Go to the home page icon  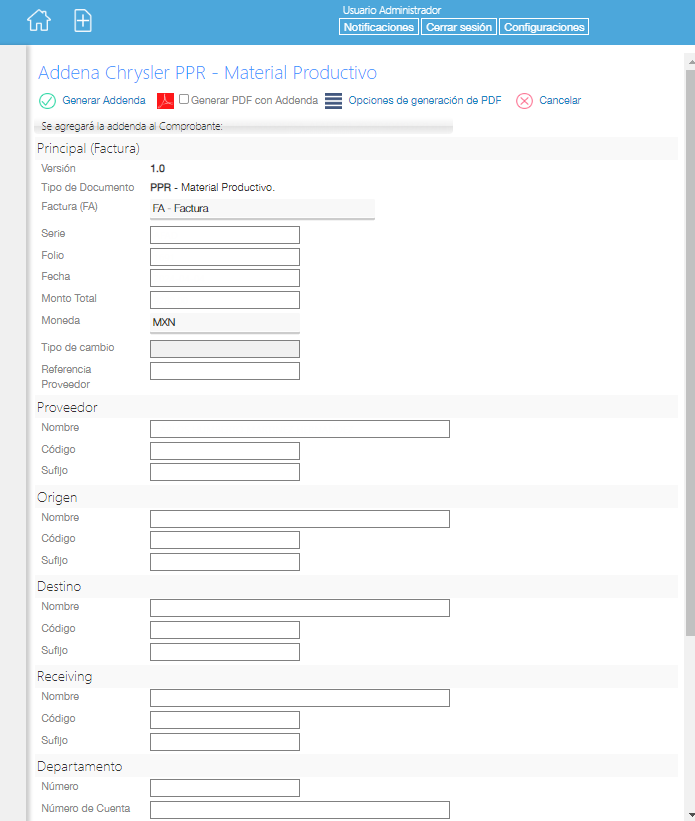[39, 21]
